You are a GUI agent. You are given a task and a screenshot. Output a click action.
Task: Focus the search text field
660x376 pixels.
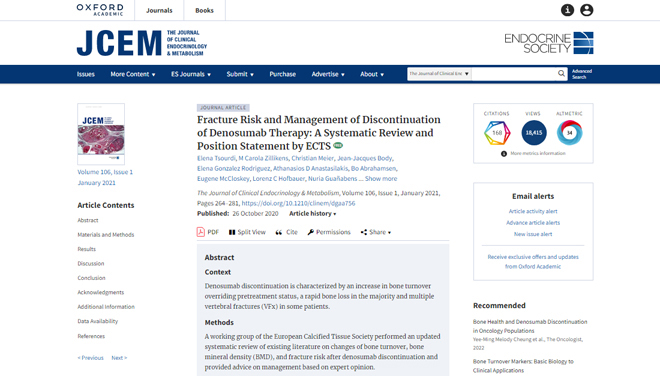pyautogui.click(x=514, y=74)
